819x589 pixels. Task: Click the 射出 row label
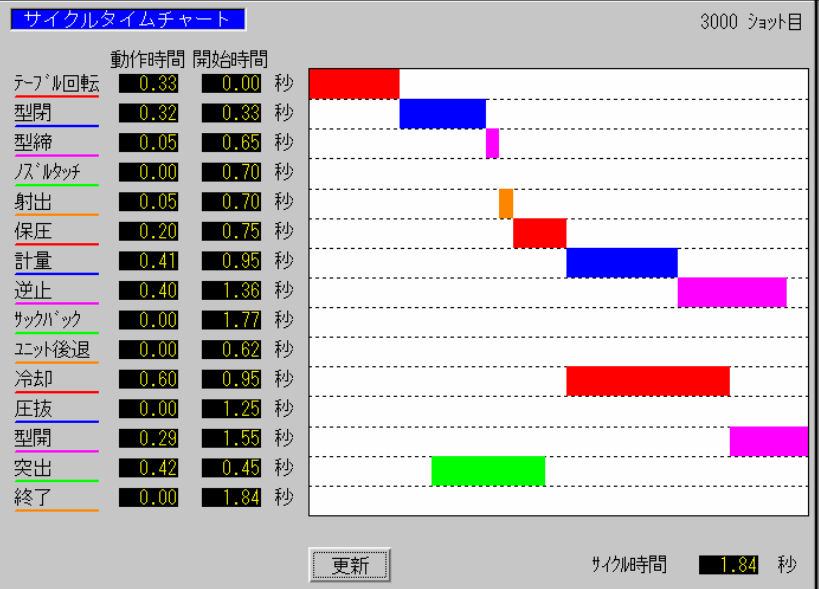point(33,202)
